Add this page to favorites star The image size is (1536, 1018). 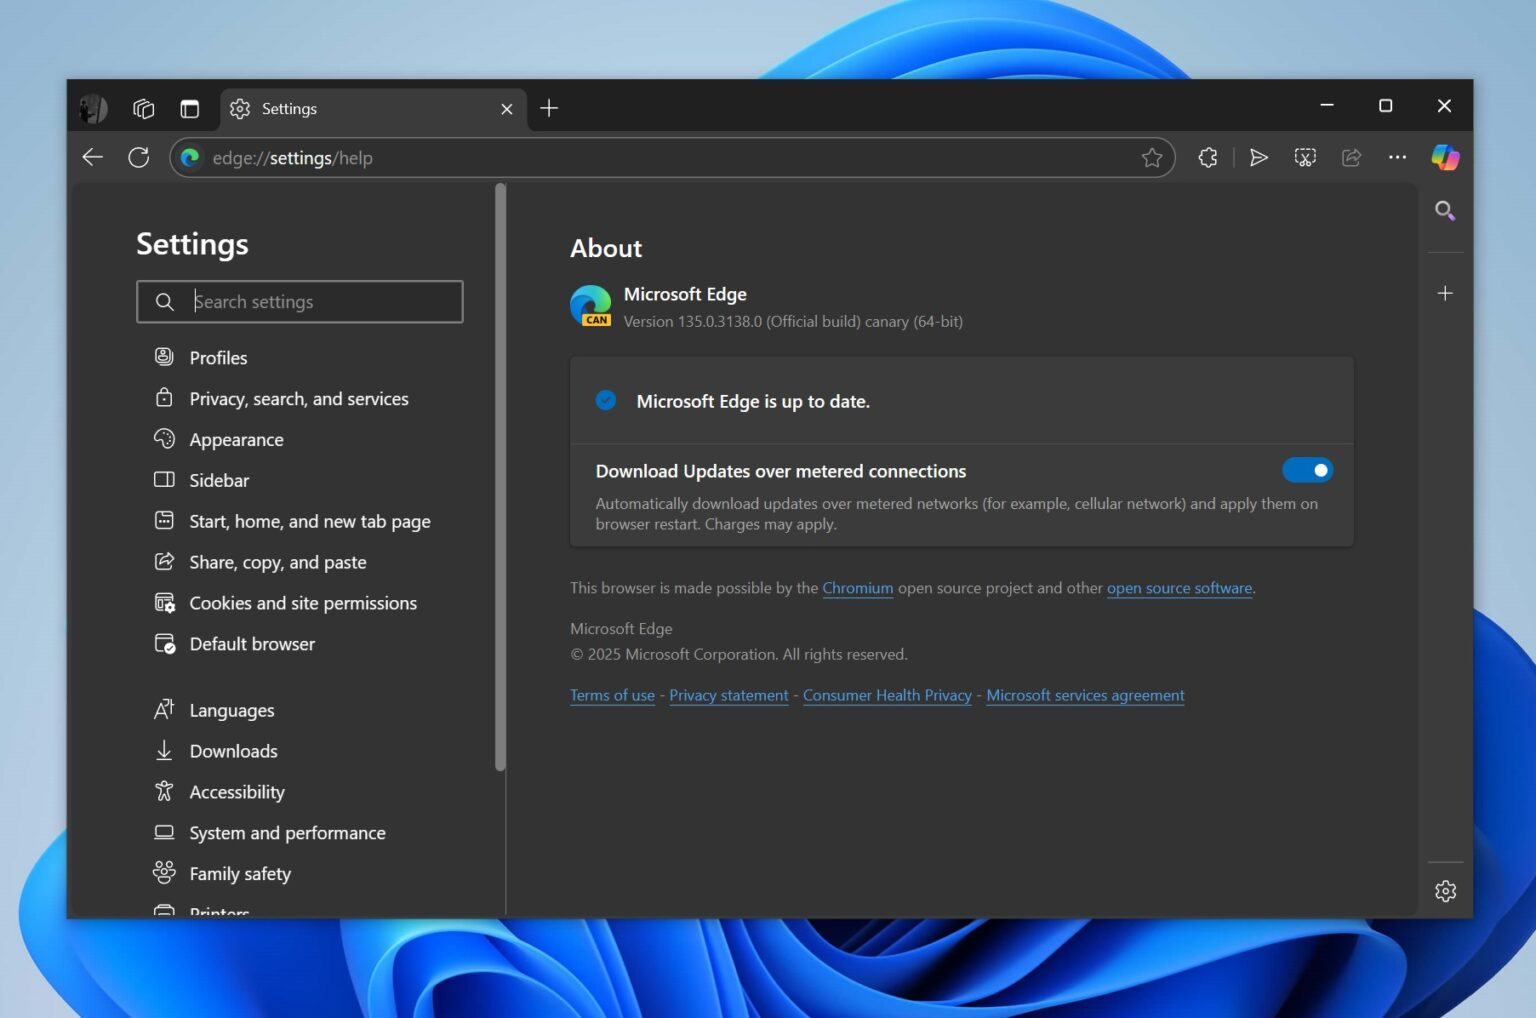(x=1153, y=157)
